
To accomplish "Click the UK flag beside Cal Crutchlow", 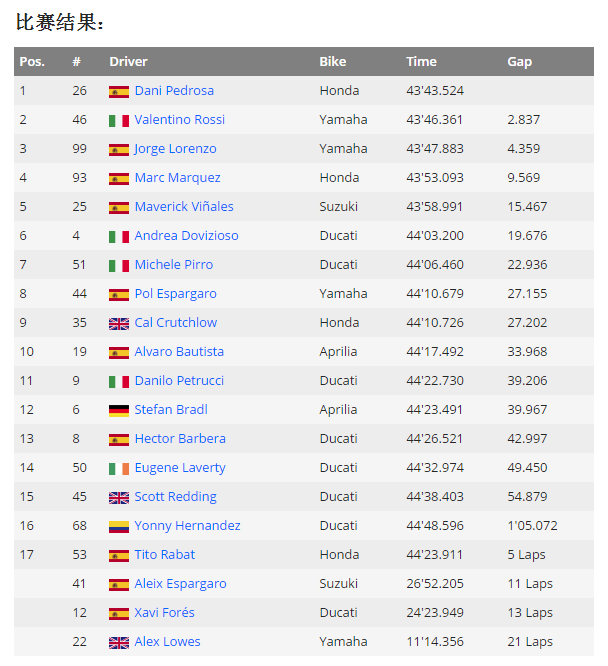I will tap(119, 323).
